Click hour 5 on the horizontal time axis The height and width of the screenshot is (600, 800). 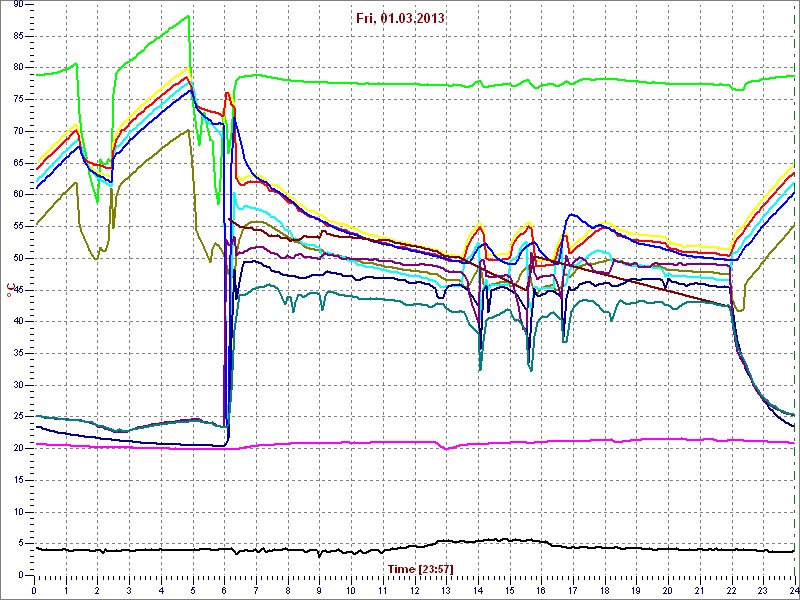point(193,590)
